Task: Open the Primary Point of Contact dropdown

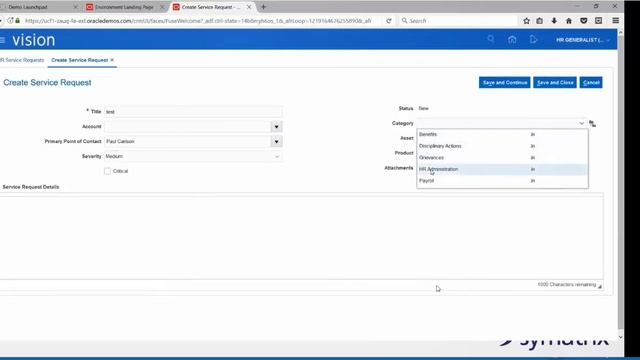Action: 276,142
